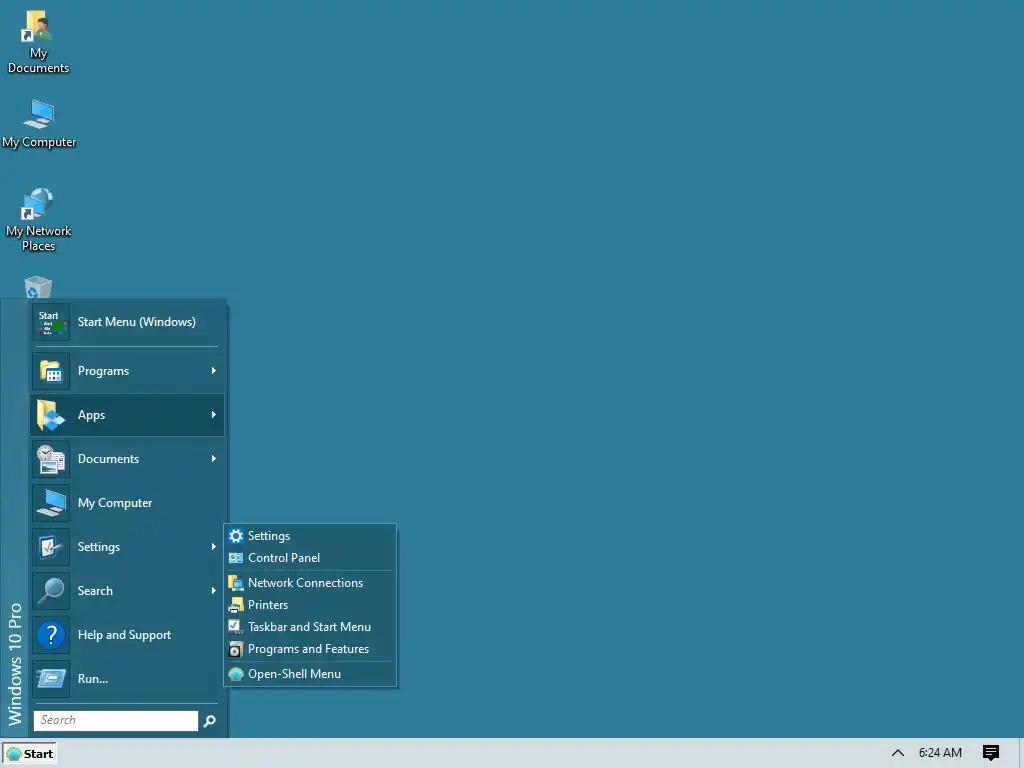Click the Recycle Bin desktop icon
Viewport: 1024px width, 768px height.
(39, 287)
